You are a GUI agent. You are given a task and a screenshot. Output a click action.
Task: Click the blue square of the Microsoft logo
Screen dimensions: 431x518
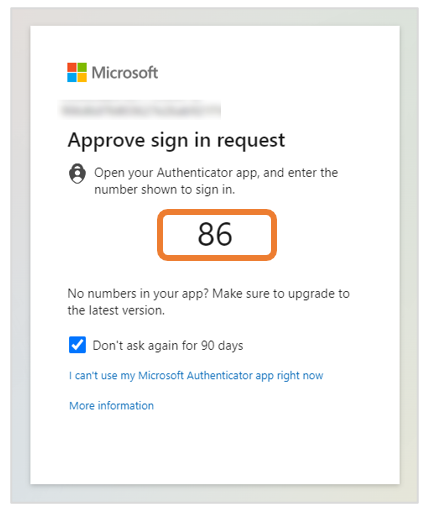click(x=72, y=77)
